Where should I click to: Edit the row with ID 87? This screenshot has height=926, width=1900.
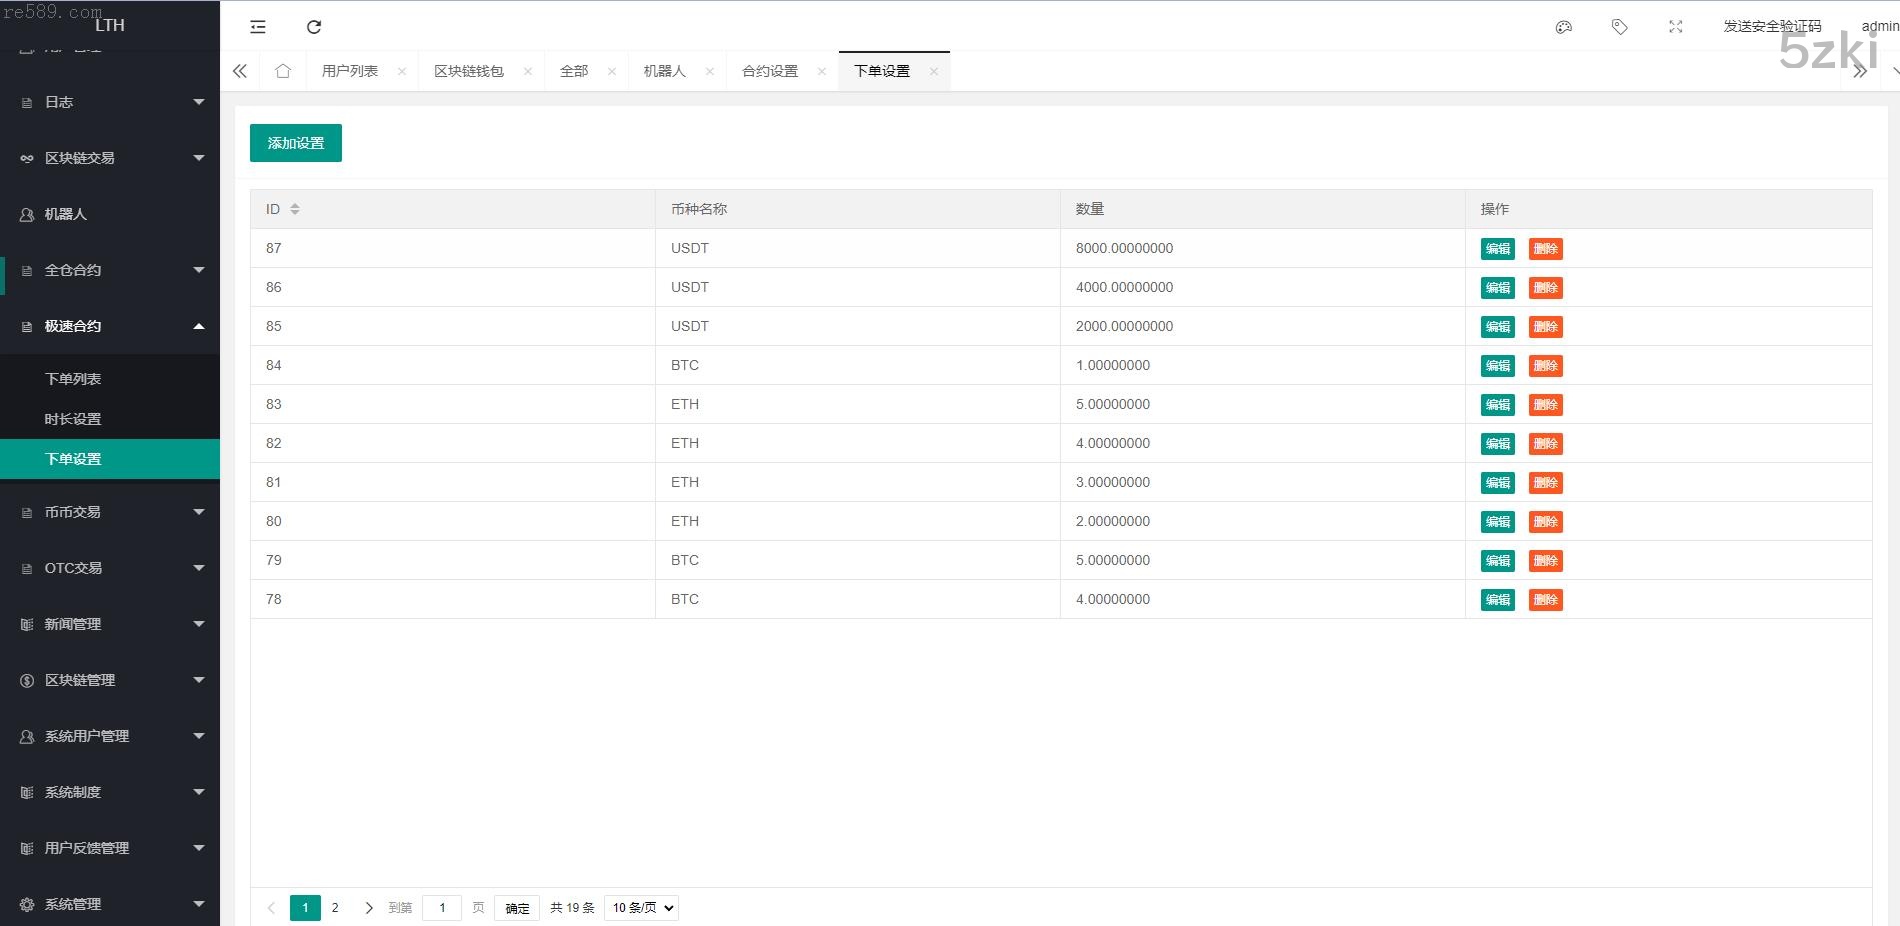click(1497, 249)
